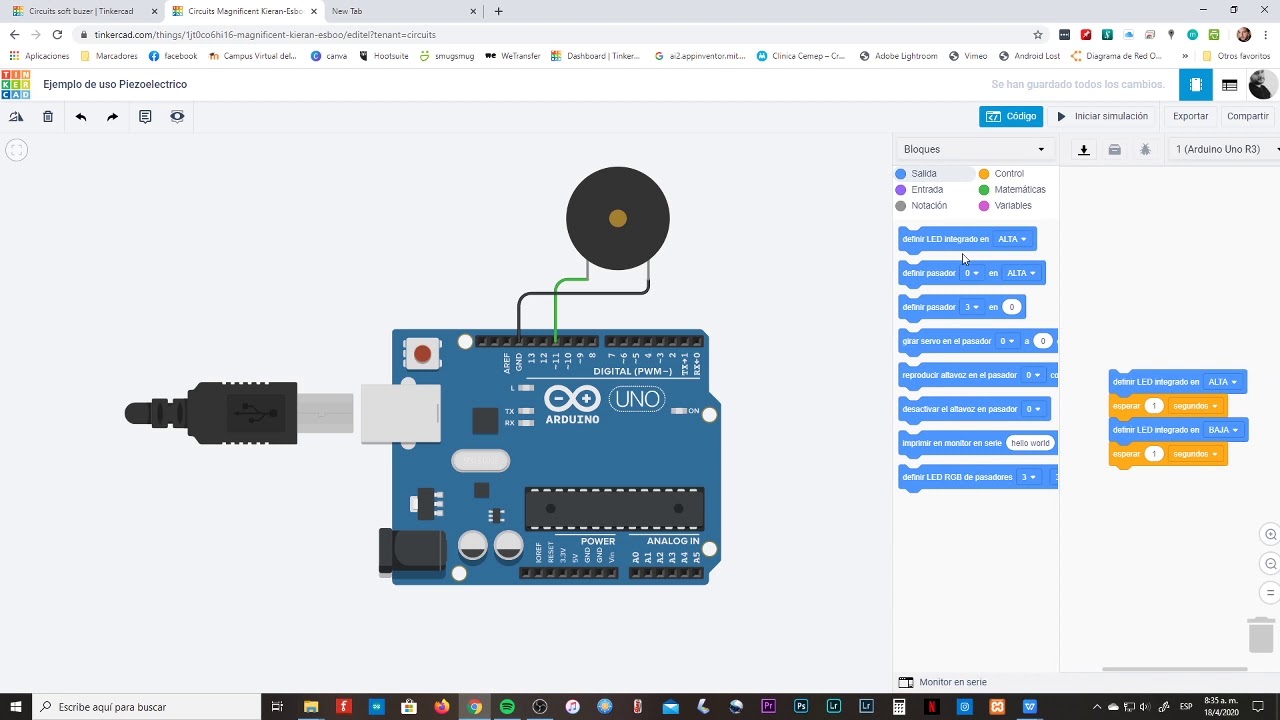The image size is (1280, 720).
Task: Reset code workspace zoom
Action: [1271, 593]
